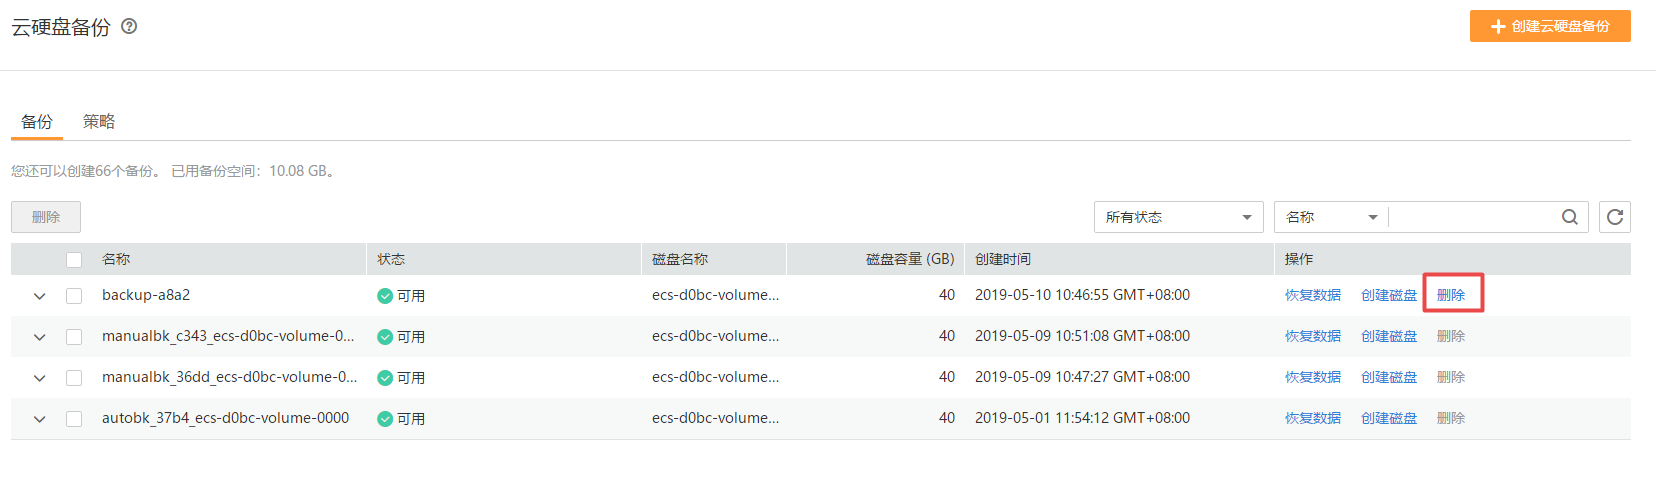Switch to the 策略 tab

(x=99, y=122)
